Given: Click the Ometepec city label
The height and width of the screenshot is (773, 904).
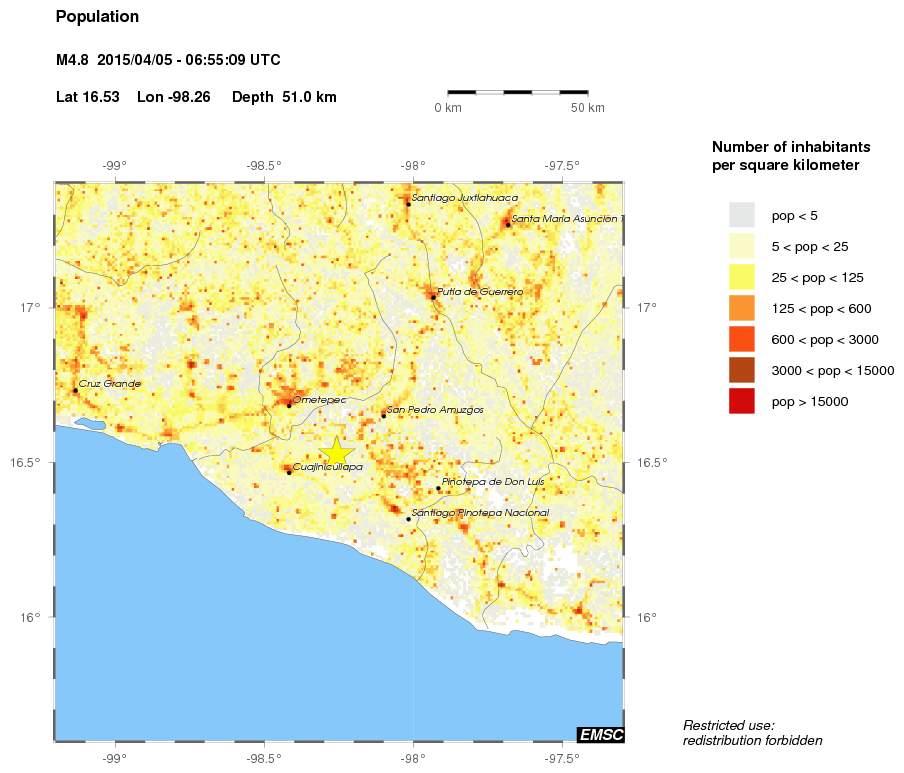Looking at the screenshot, I should (x=319, y=399).
